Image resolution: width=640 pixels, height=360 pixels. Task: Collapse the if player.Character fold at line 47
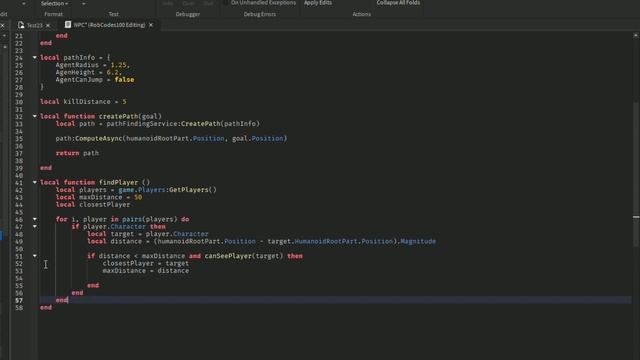tap(35, 227)
